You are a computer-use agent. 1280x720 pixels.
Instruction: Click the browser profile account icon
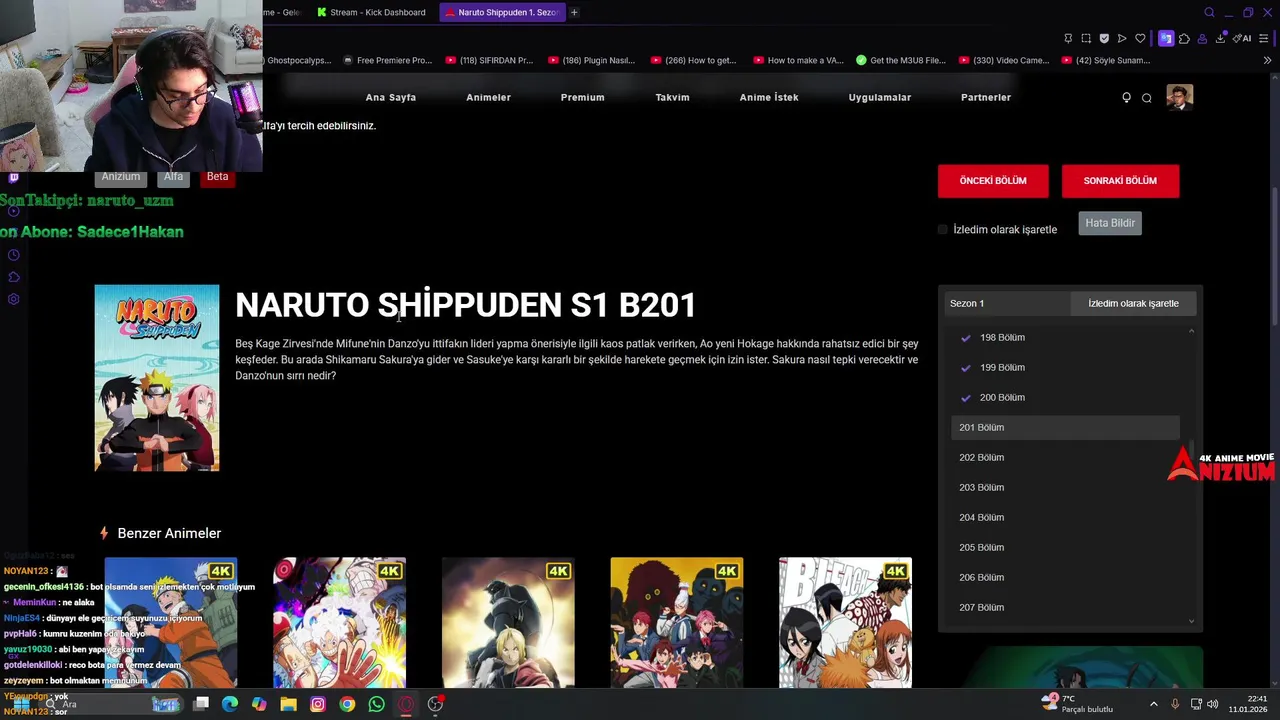click(1202, 39)
